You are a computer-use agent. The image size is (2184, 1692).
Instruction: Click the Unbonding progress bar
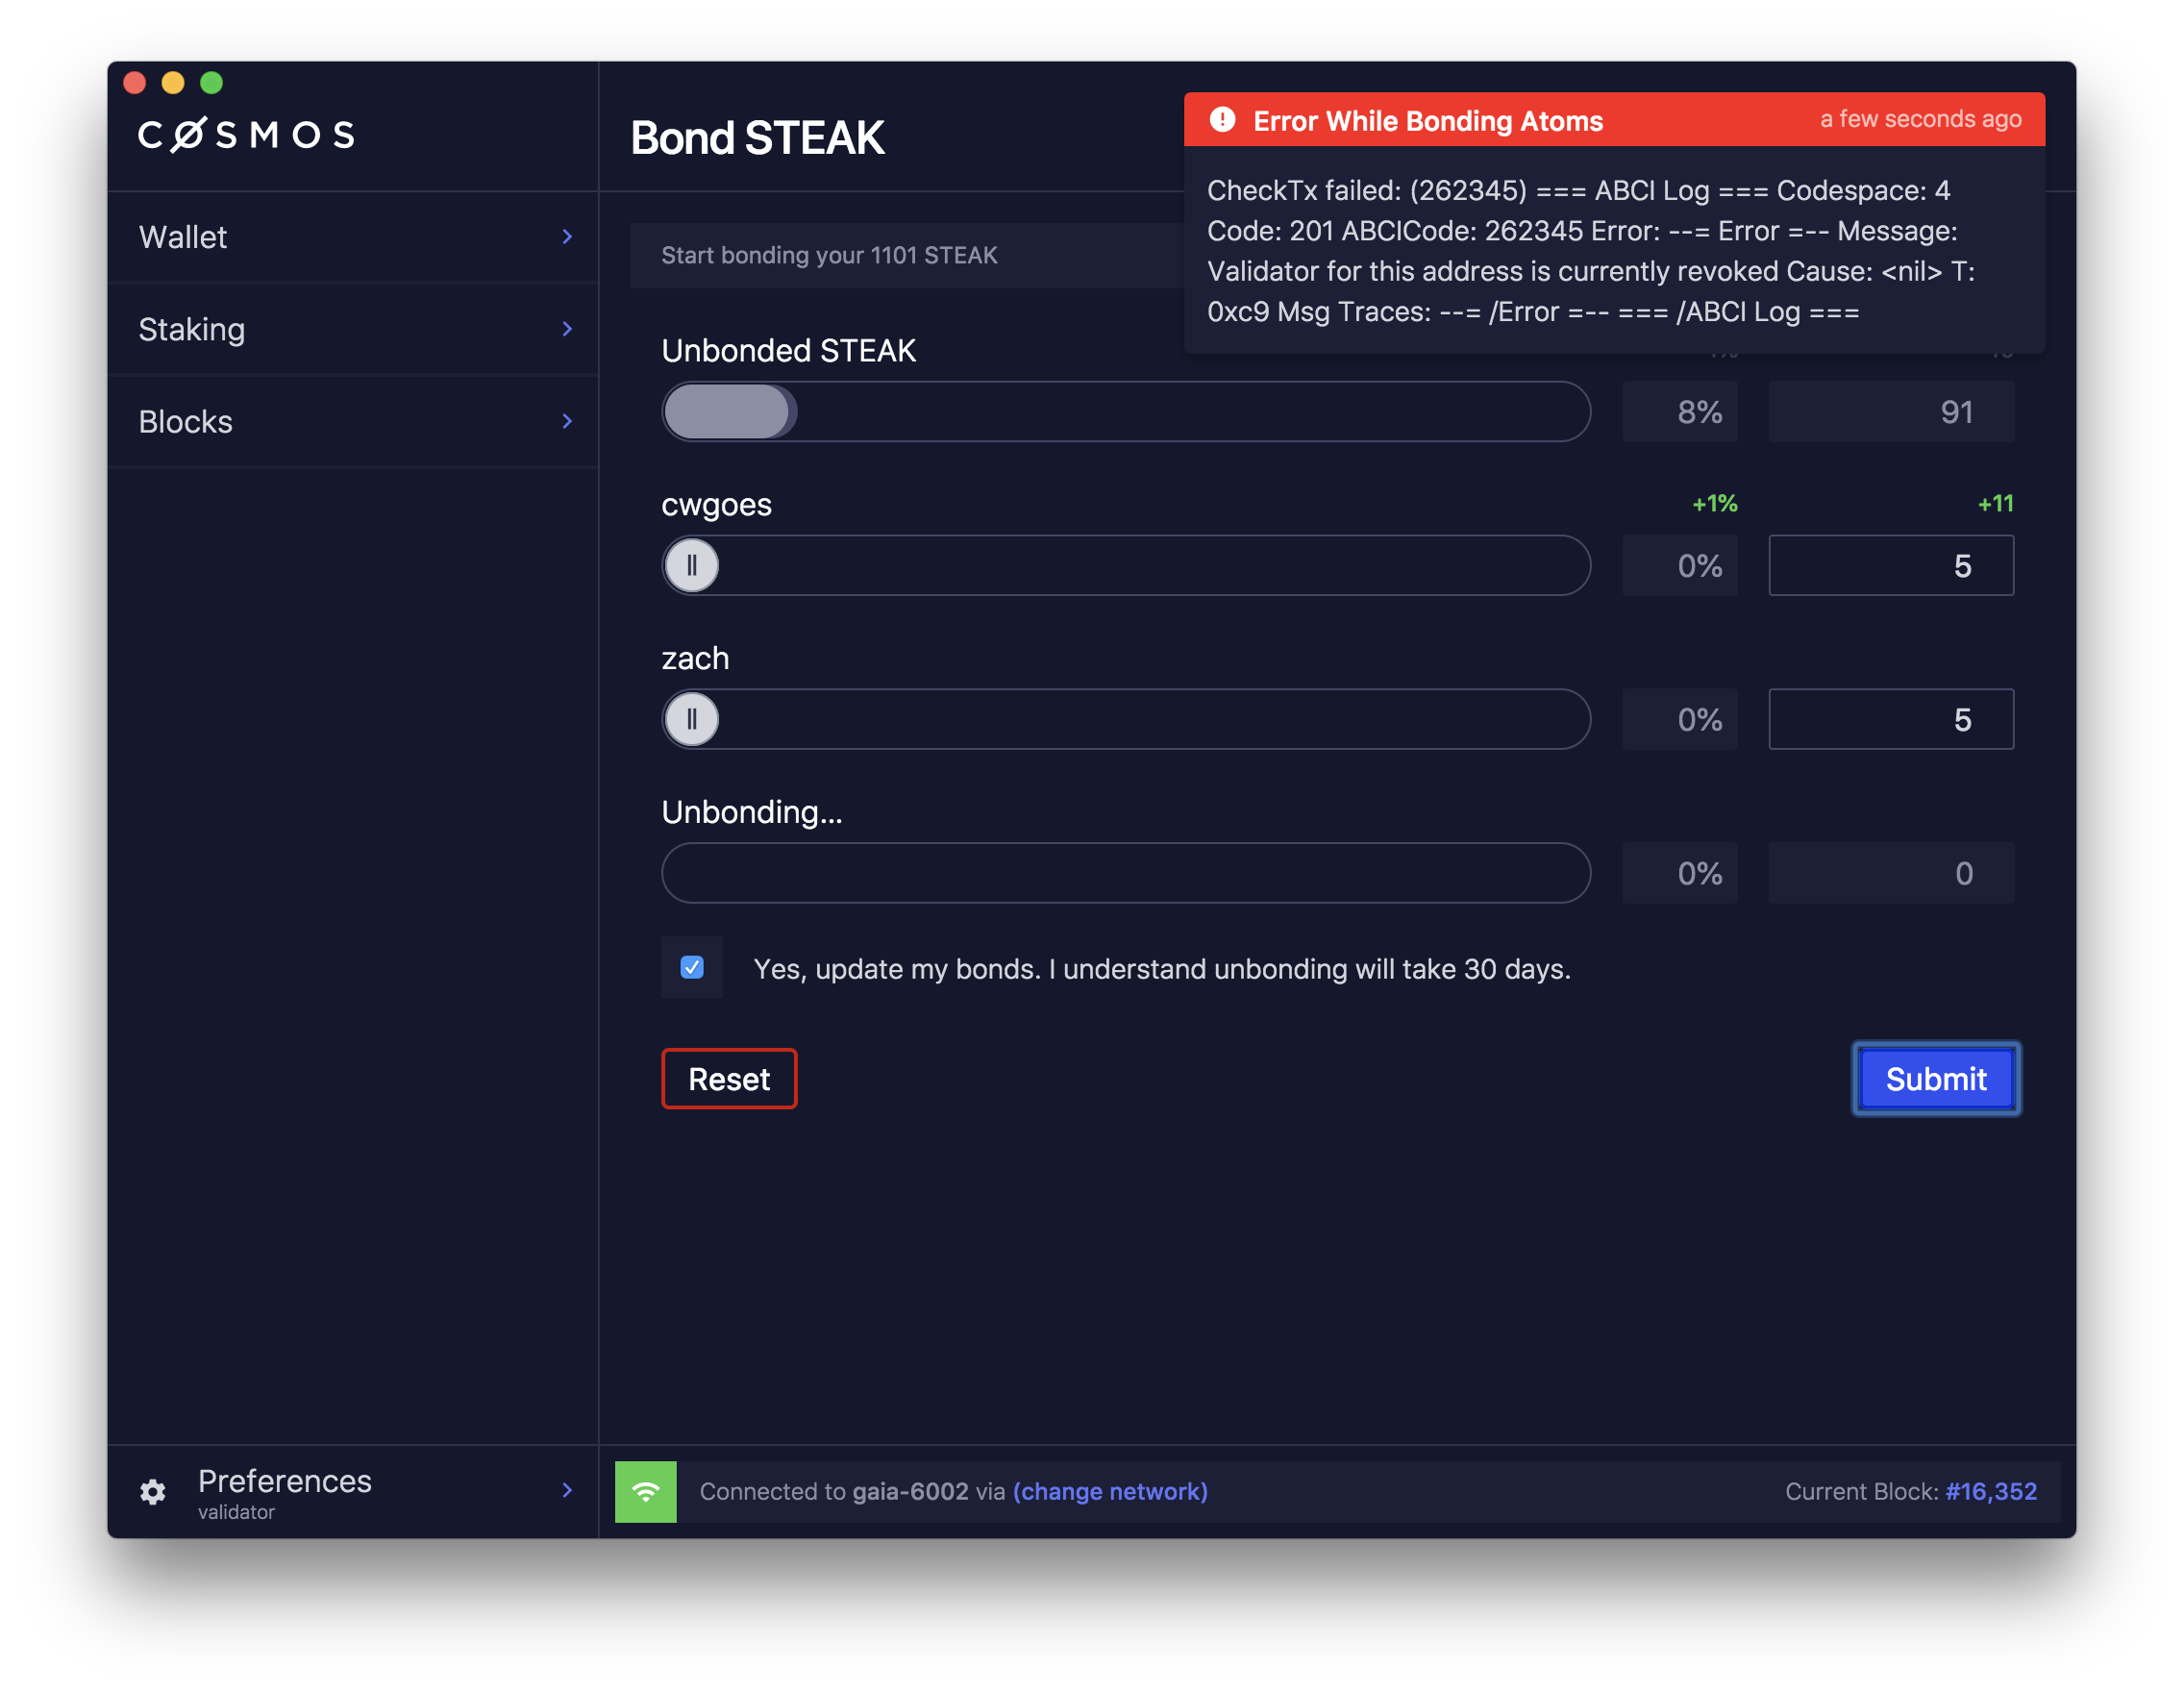(1126, 874)
